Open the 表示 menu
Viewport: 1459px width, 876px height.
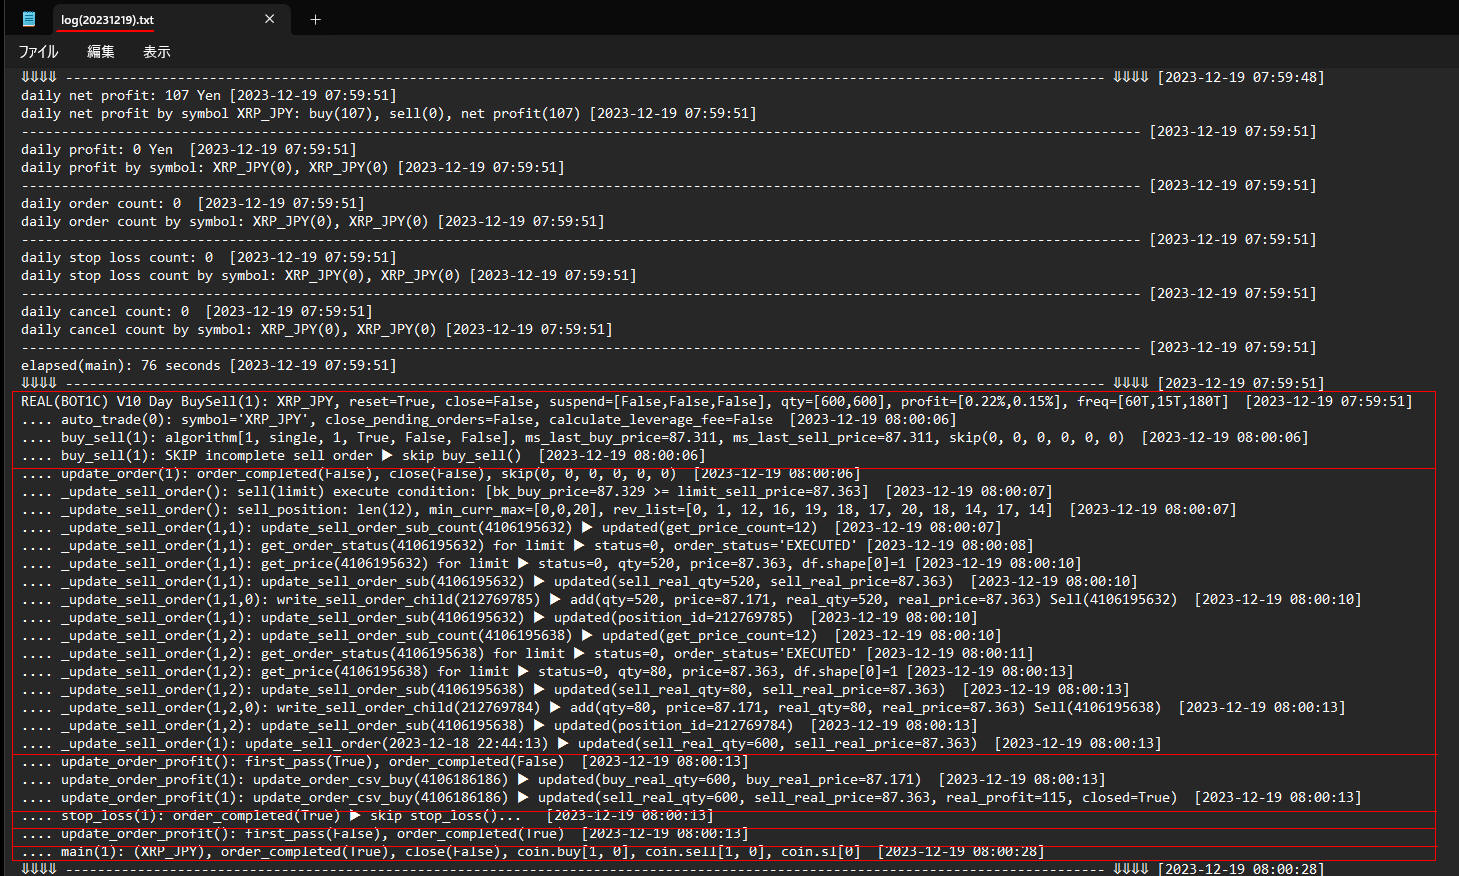coord(156,52)
